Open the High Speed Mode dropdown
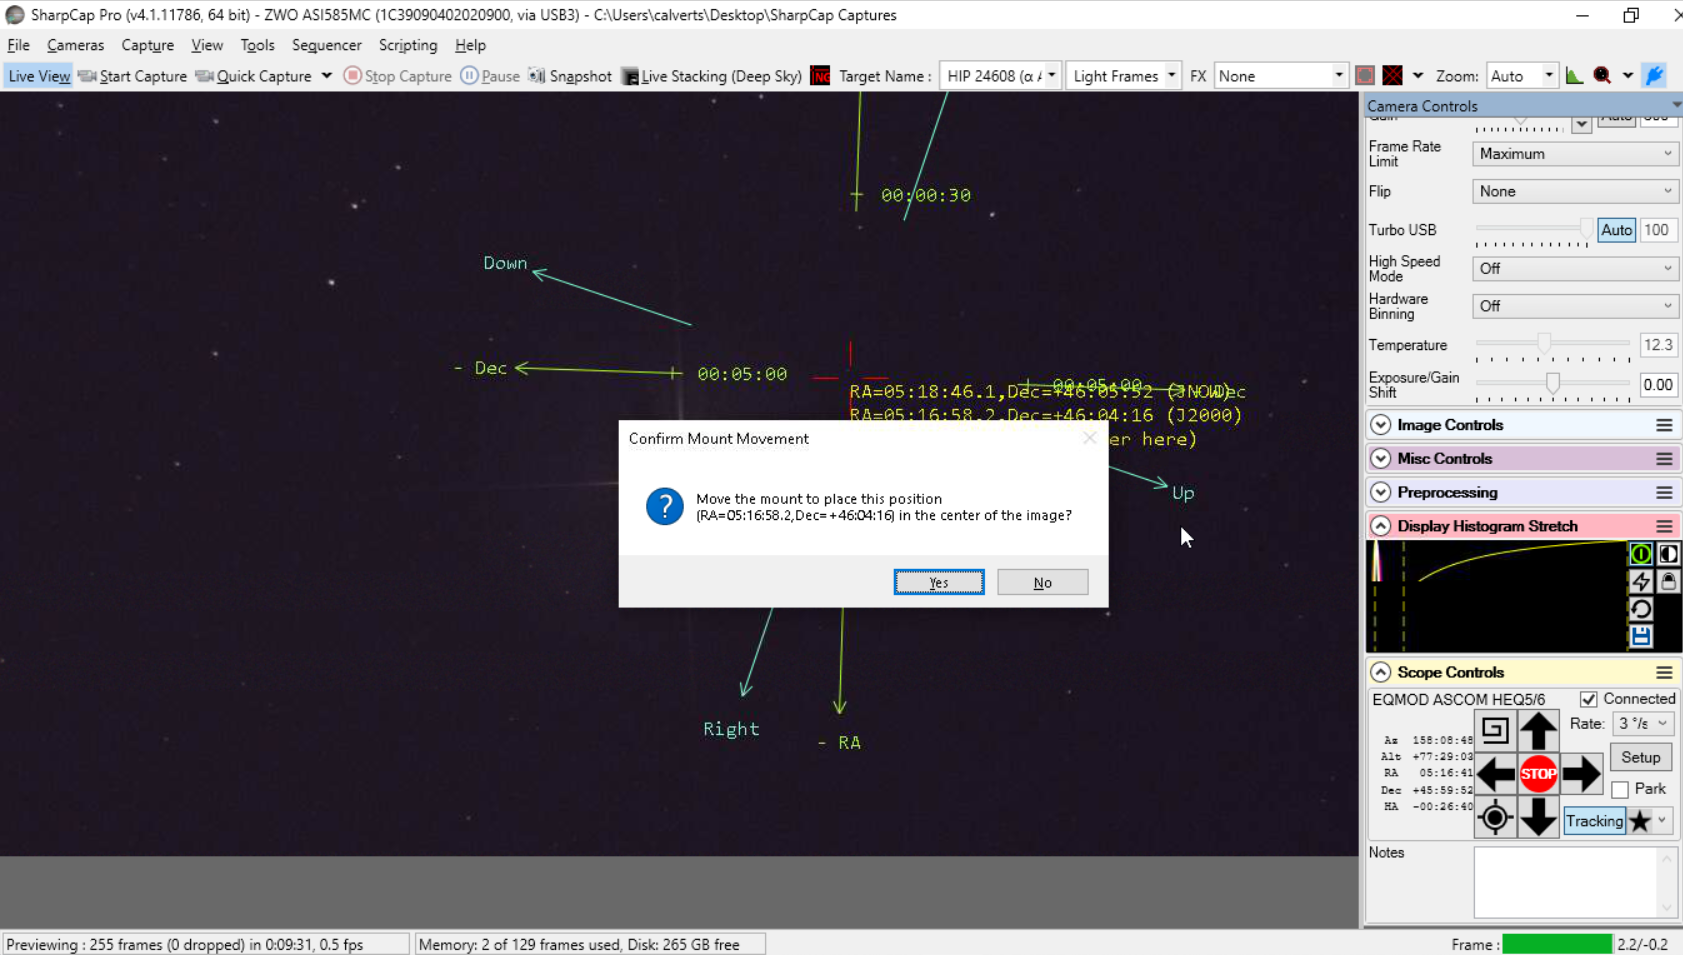The width and height of the screenshot is (1683, 955). (1575, 268)
